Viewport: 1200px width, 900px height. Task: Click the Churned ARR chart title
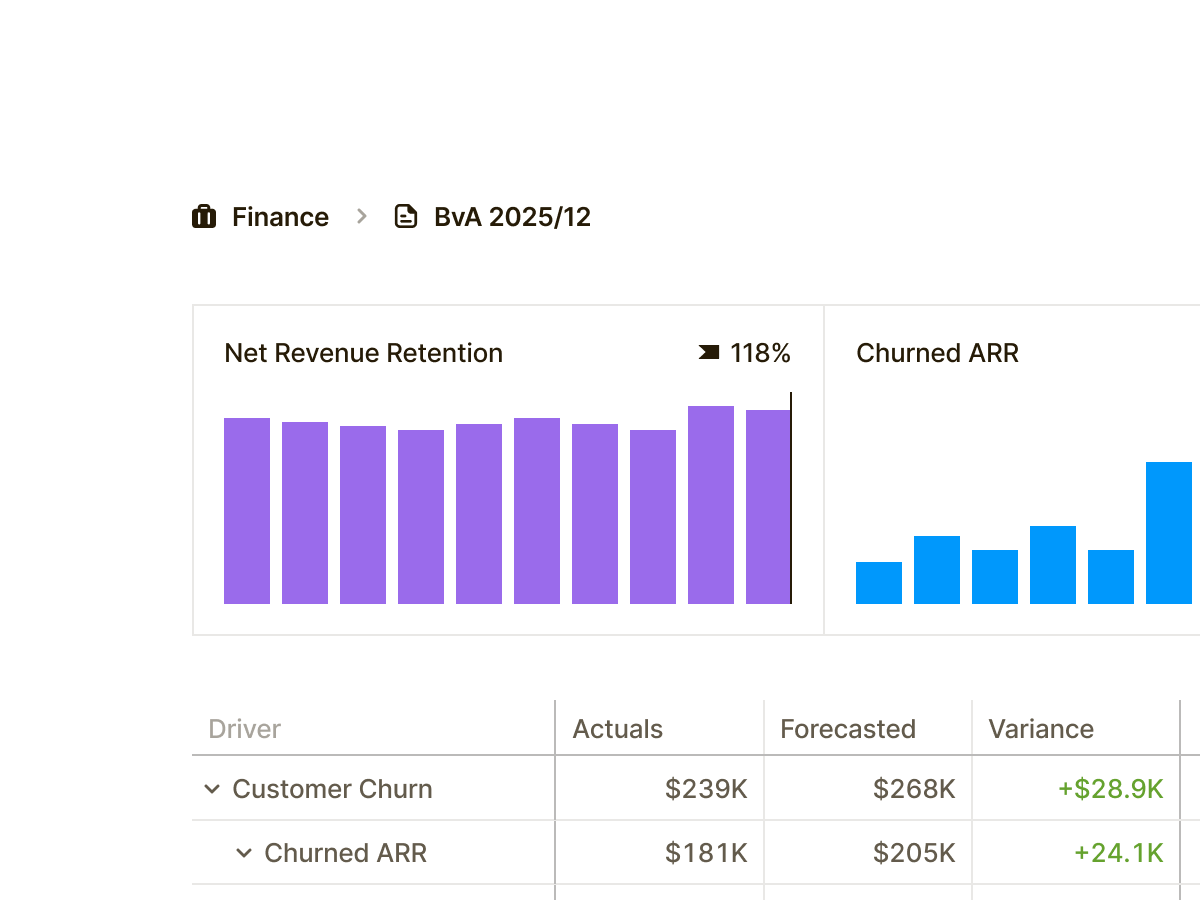click(937, 353)
